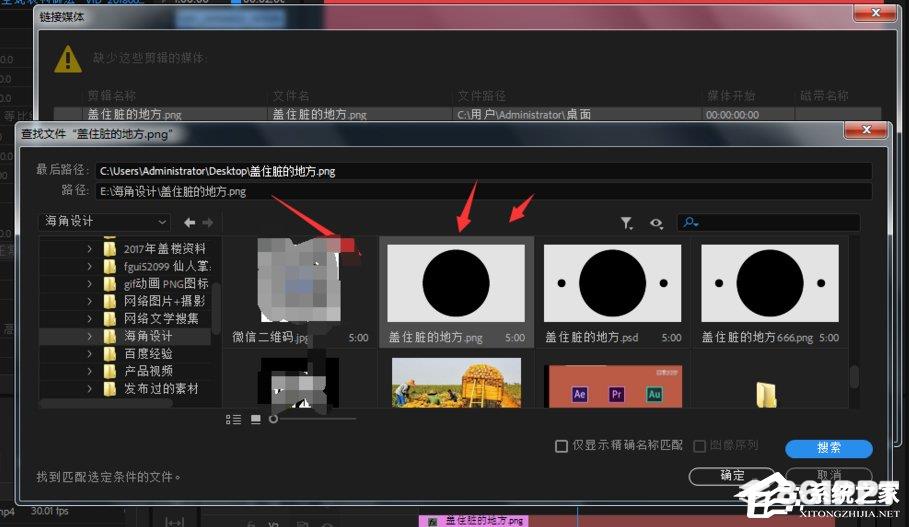Viewport: 909px width, 527px height.
Task: Click the blue 搜索 button
Action: [x=828, y=448]
